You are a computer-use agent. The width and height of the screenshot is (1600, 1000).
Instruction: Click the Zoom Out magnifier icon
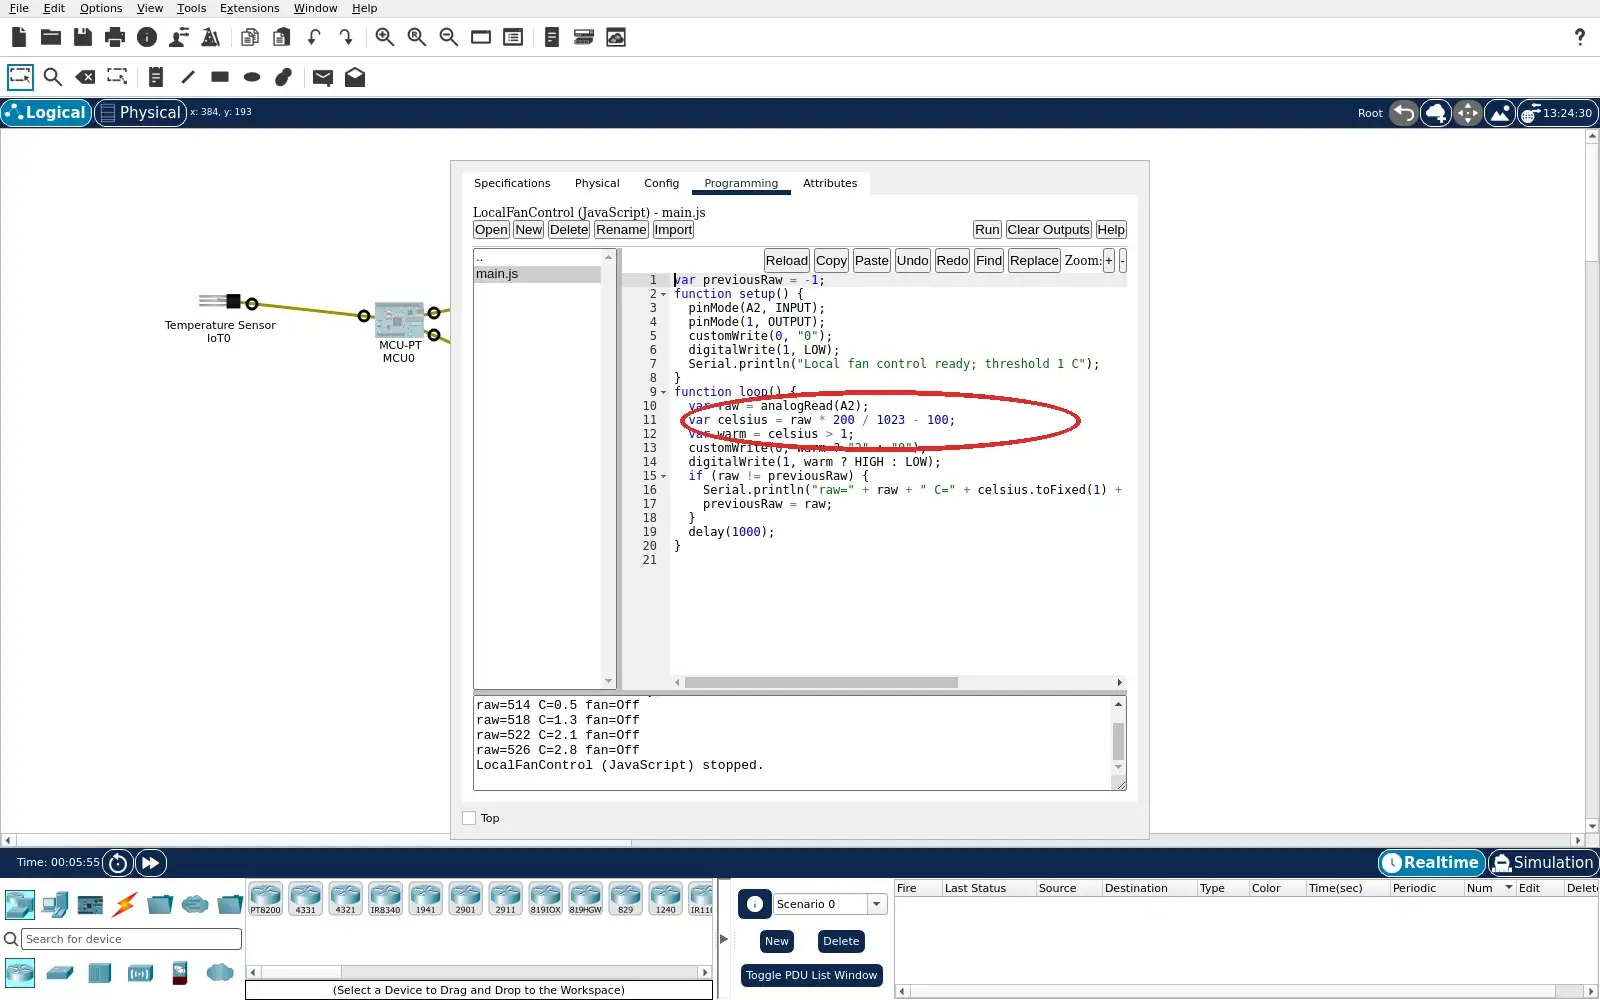pos(448,37)
